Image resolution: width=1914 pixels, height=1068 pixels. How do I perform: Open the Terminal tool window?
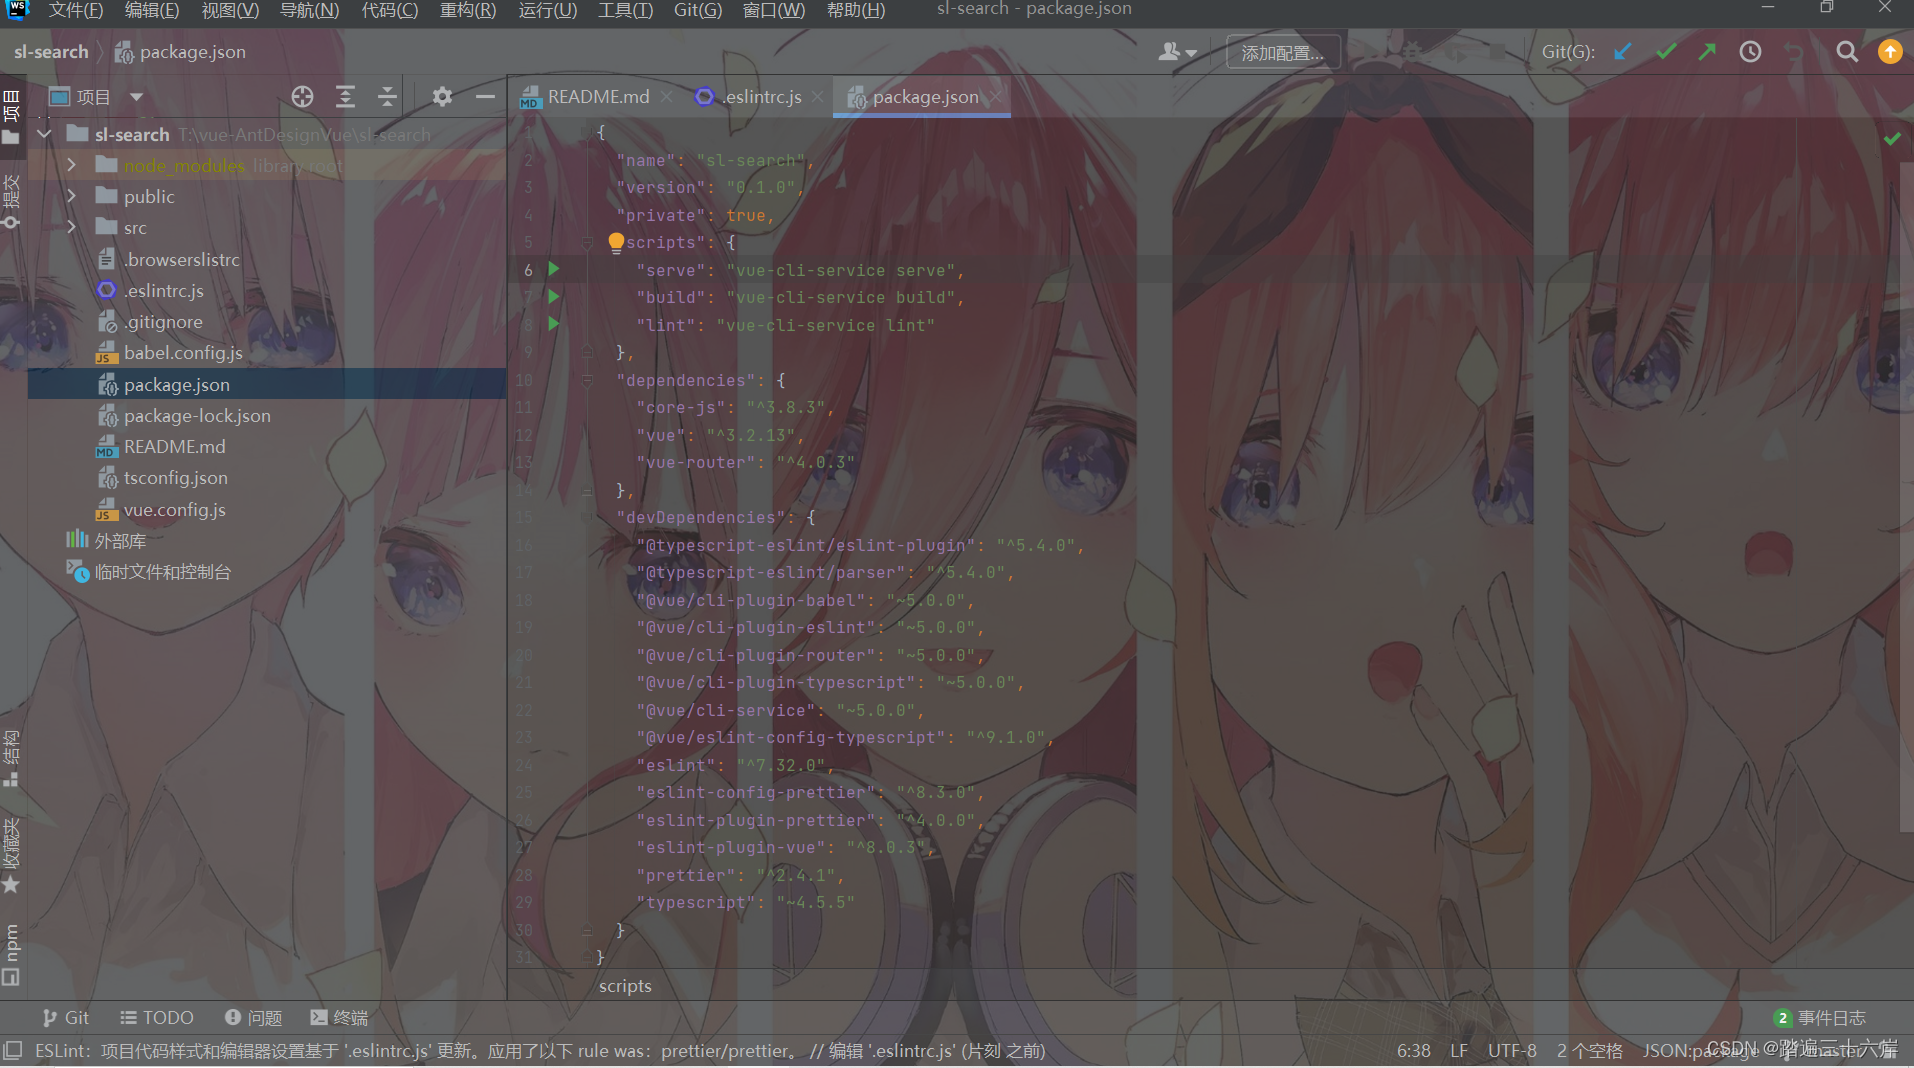pos(339,1017)
